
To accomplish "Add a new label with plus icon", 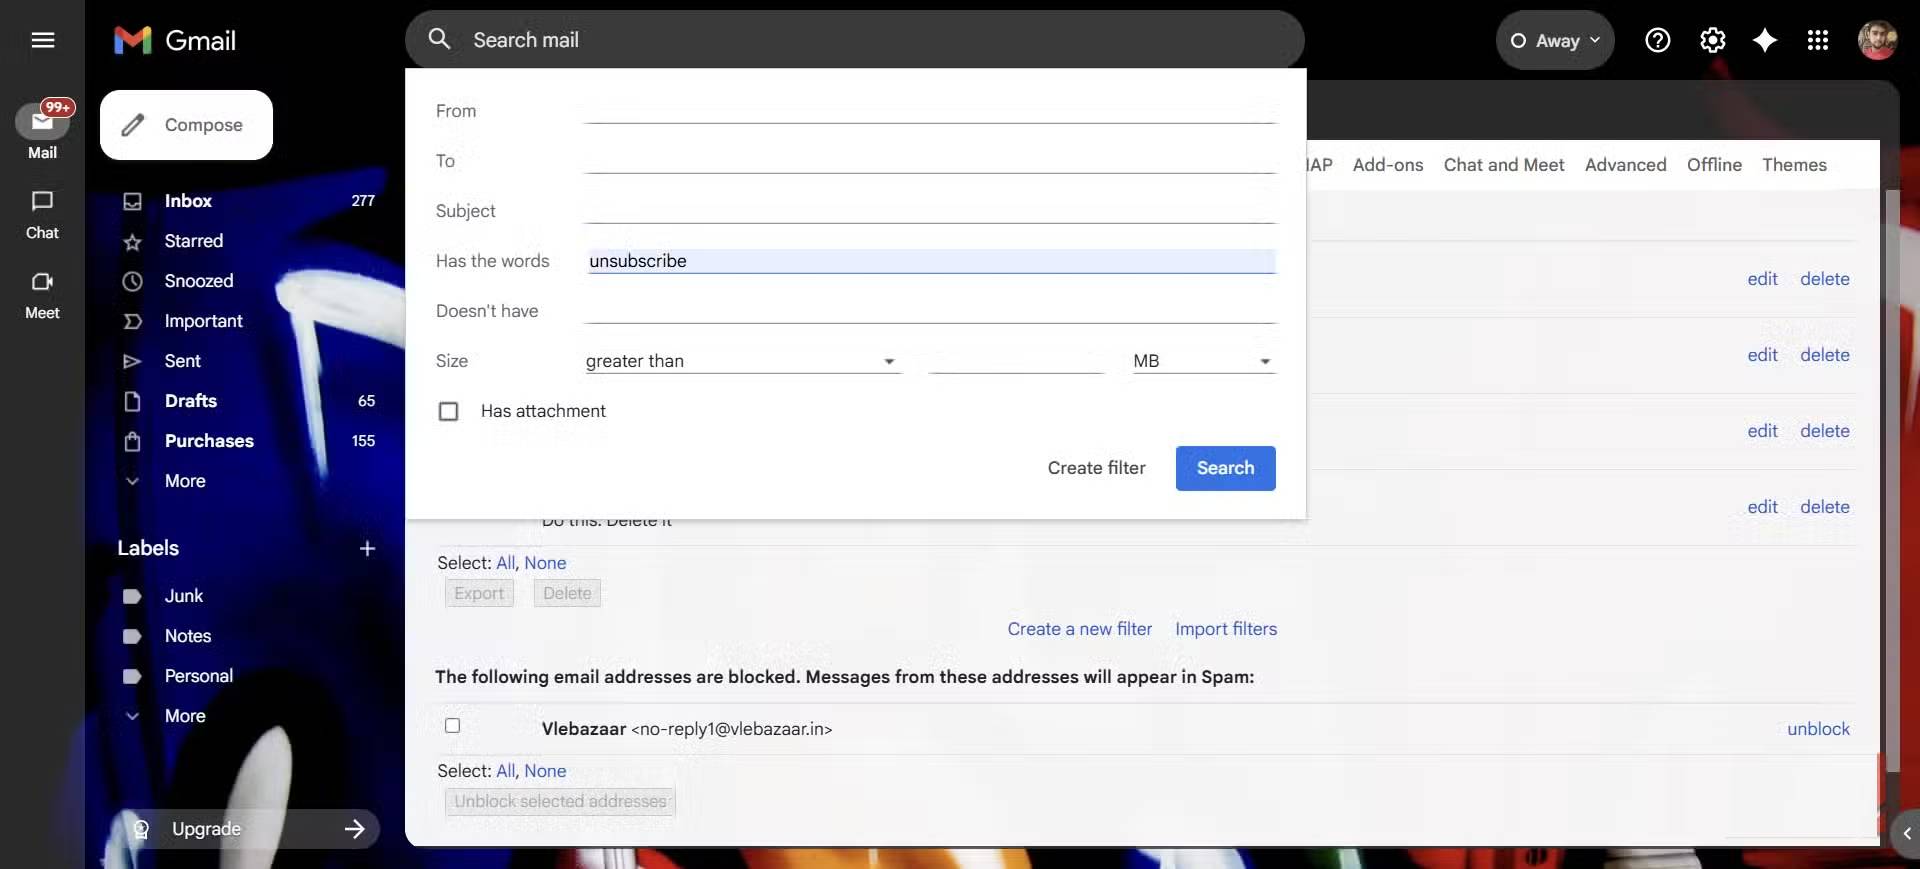I will pos(367,548).
